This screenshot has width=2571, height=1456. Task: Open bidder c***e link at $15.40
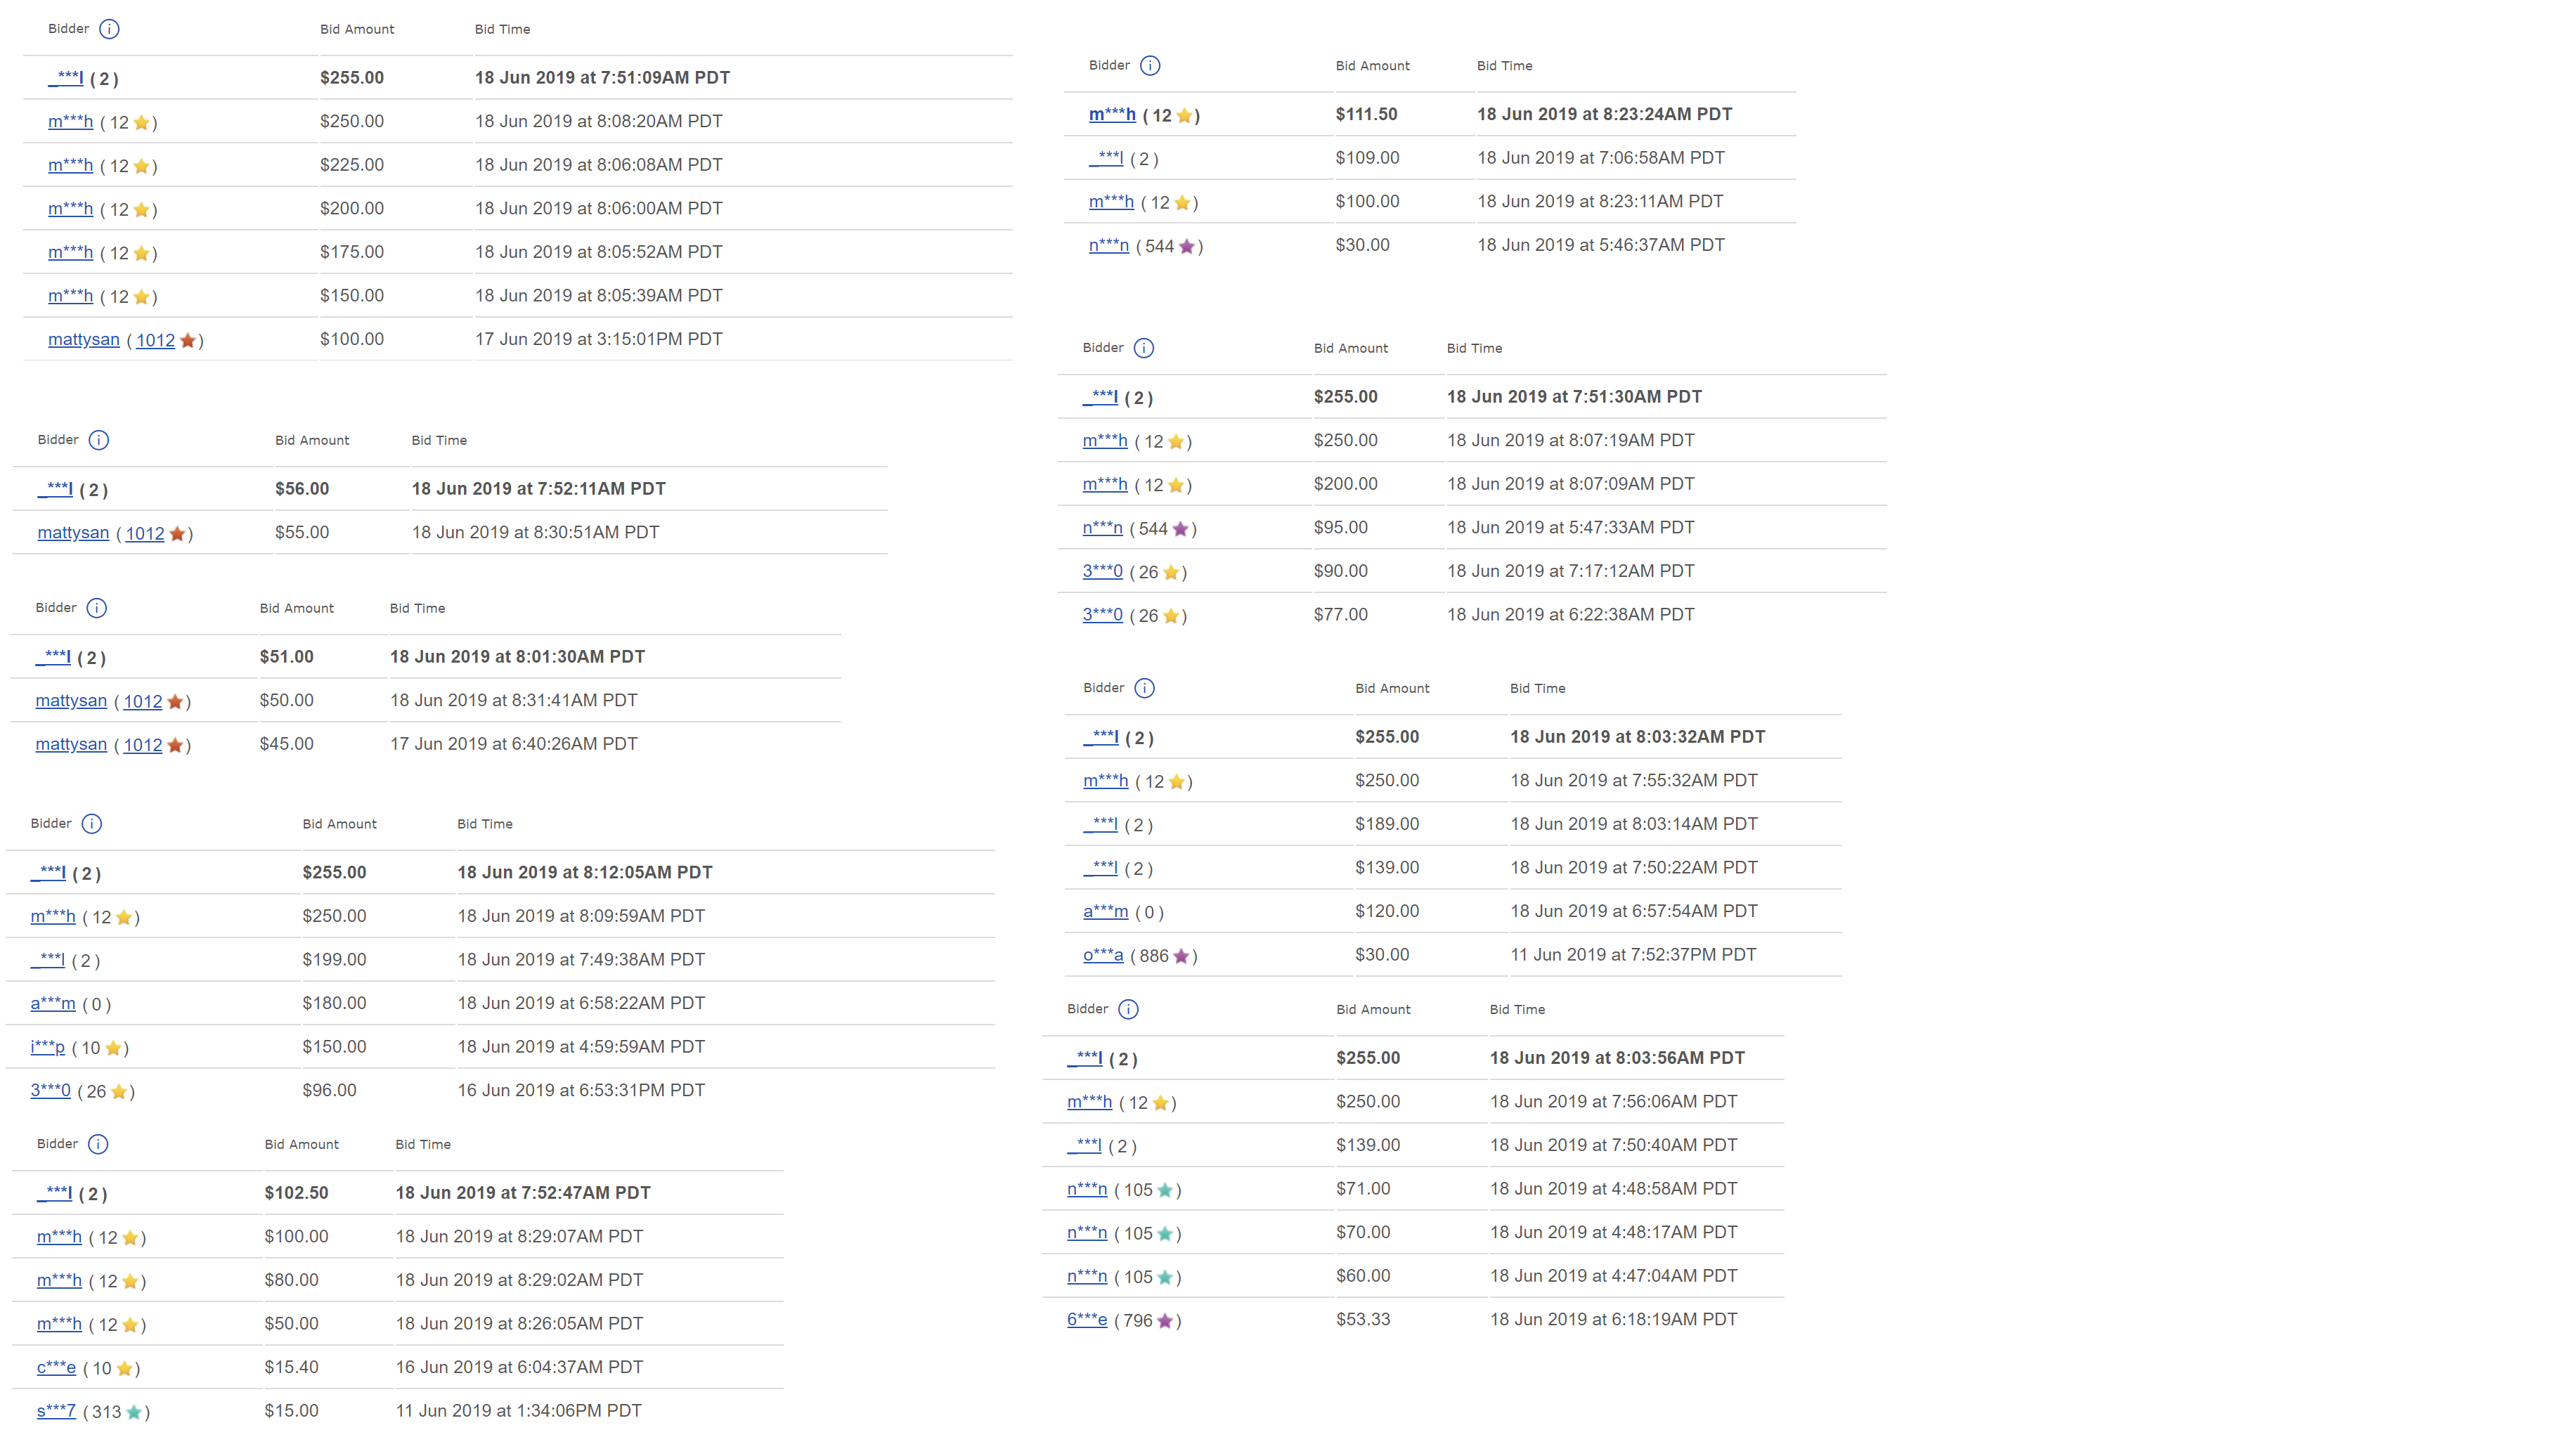[x=56, y=1367]
